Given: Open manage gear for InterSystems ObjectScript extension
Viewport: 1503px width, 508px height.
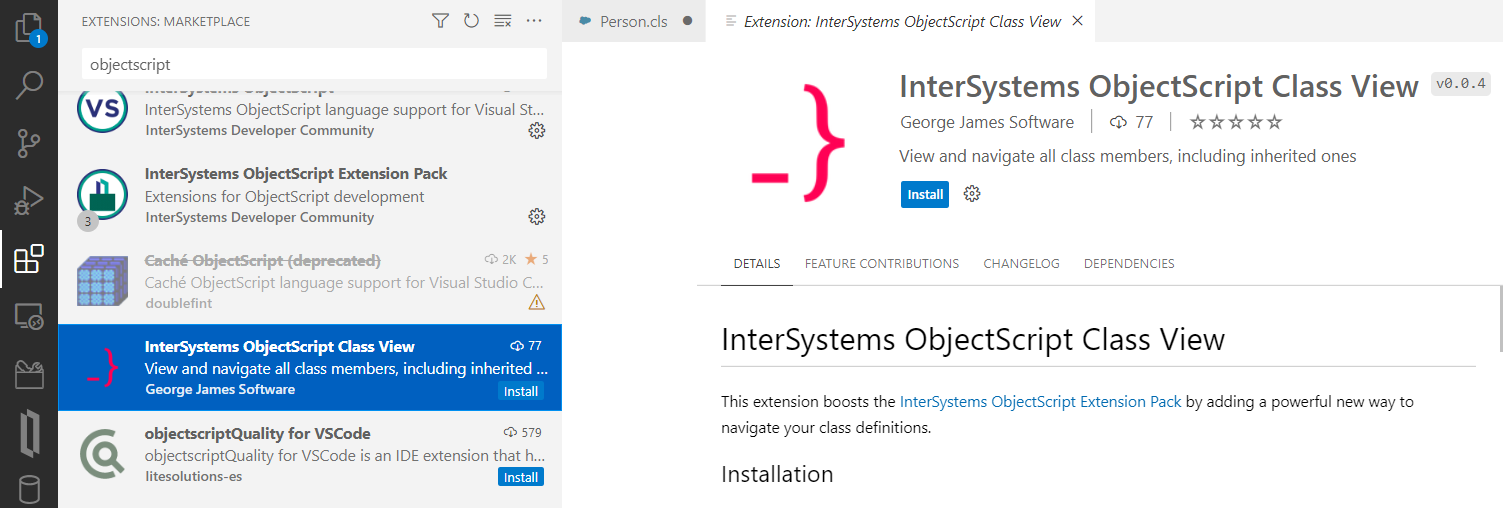Looking at the screenshot, I should click(x=536, y=131).
